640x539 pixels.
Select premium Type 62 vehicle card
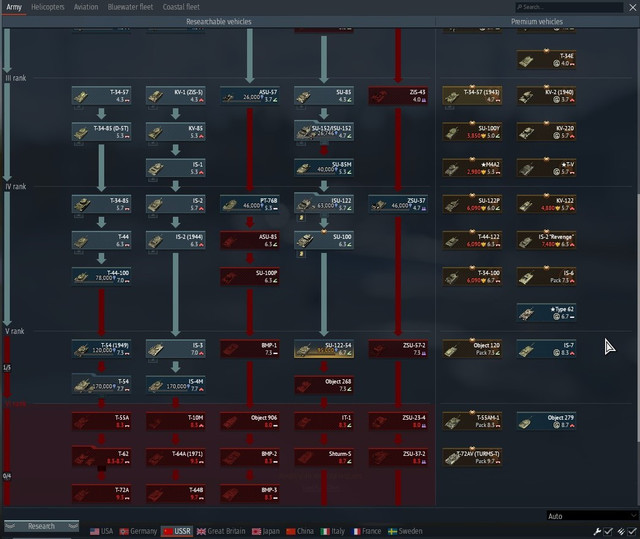click(x=546, y=313)
